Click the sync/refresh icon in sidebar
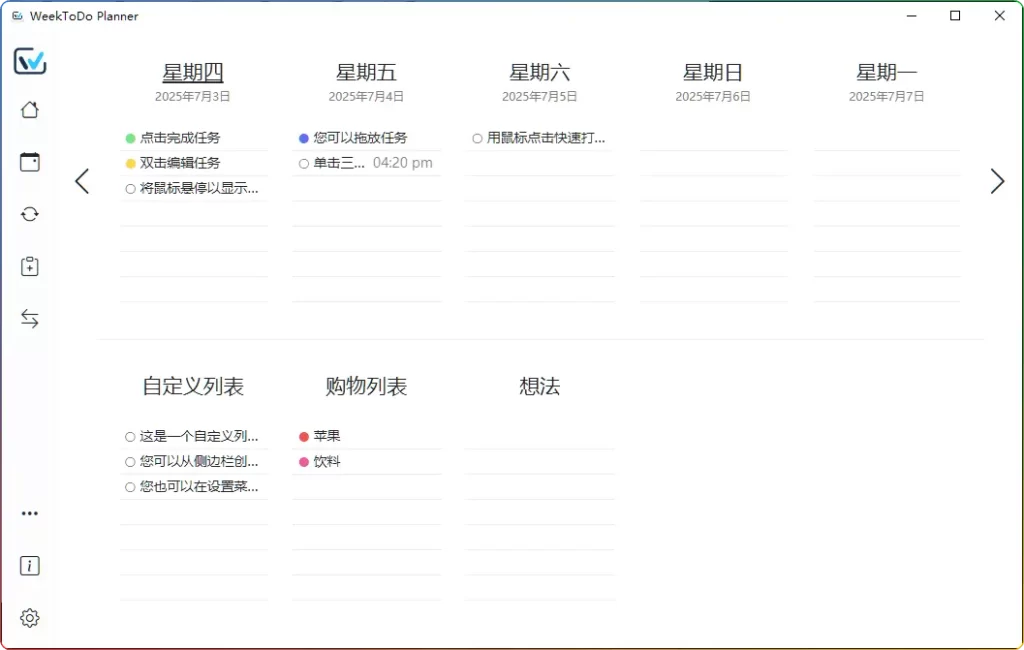The image size is (1024, 650). [30, 214]
